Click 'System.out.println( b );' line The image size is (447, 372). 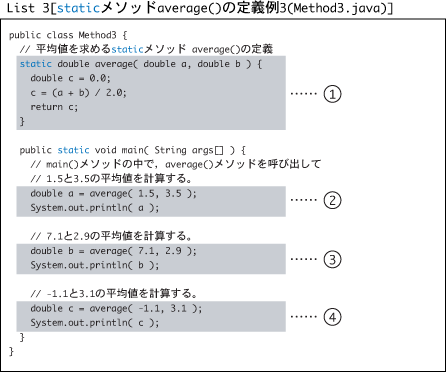click(x=95, y=265)
